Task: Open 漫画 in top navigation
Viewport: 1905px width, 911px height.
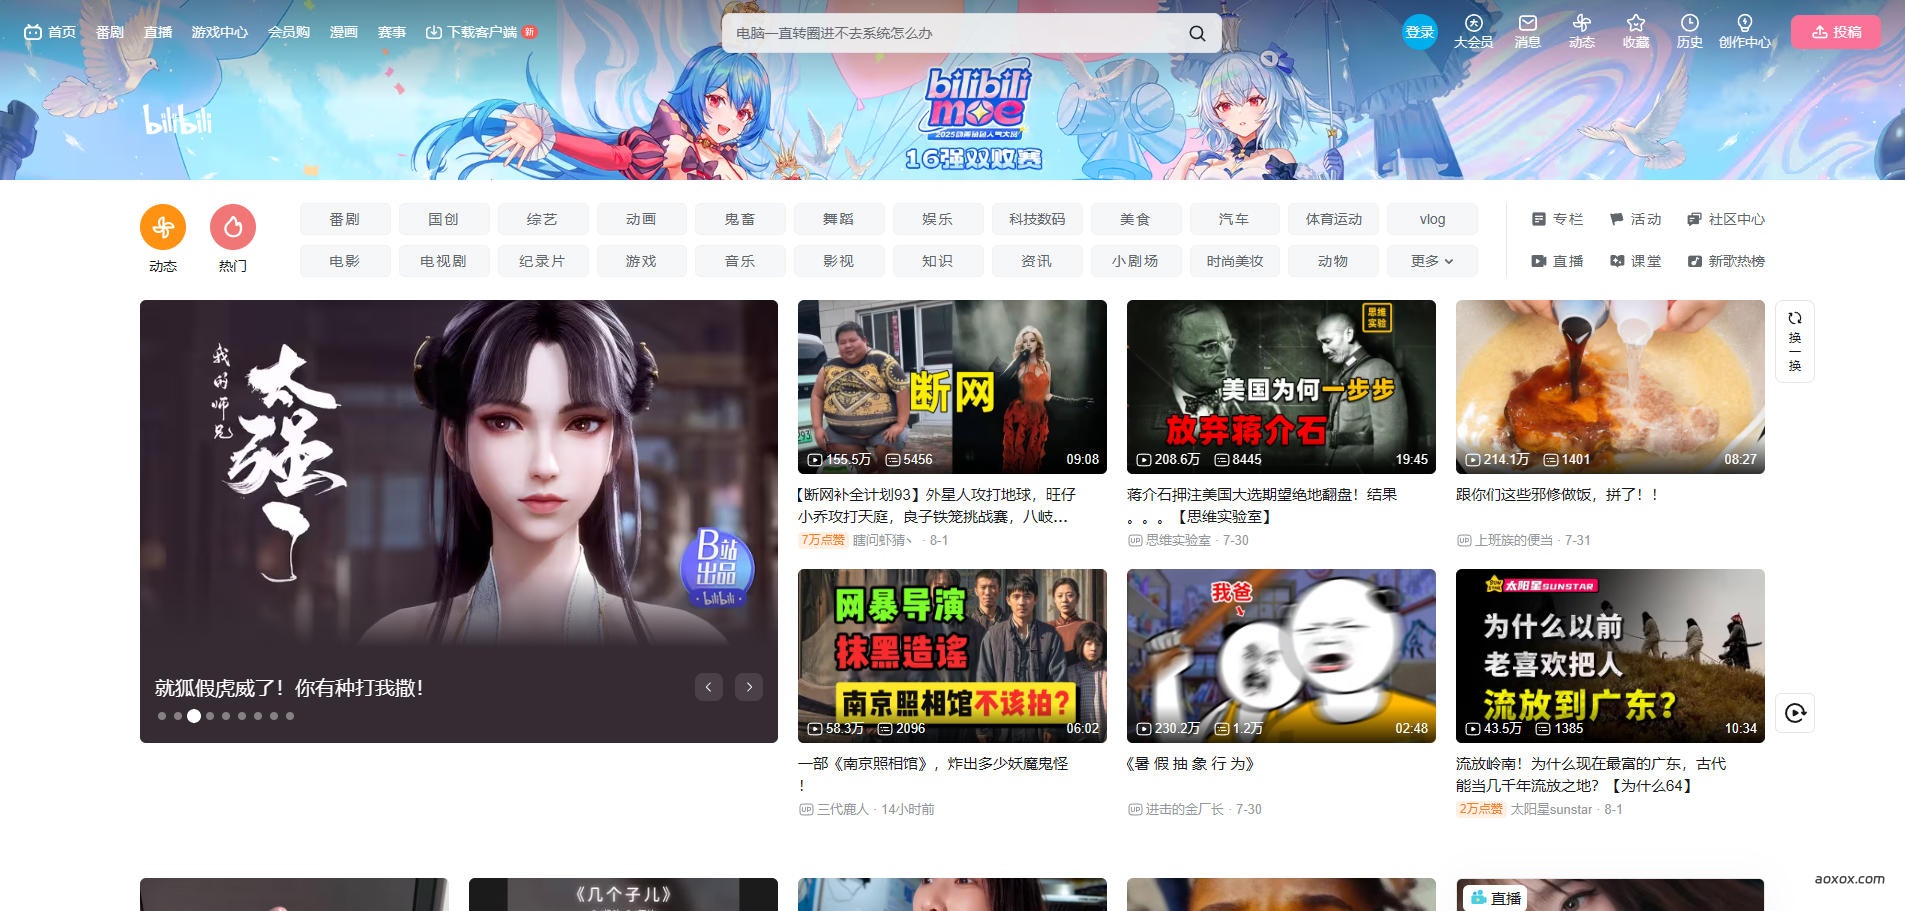Action: [344, 32]
